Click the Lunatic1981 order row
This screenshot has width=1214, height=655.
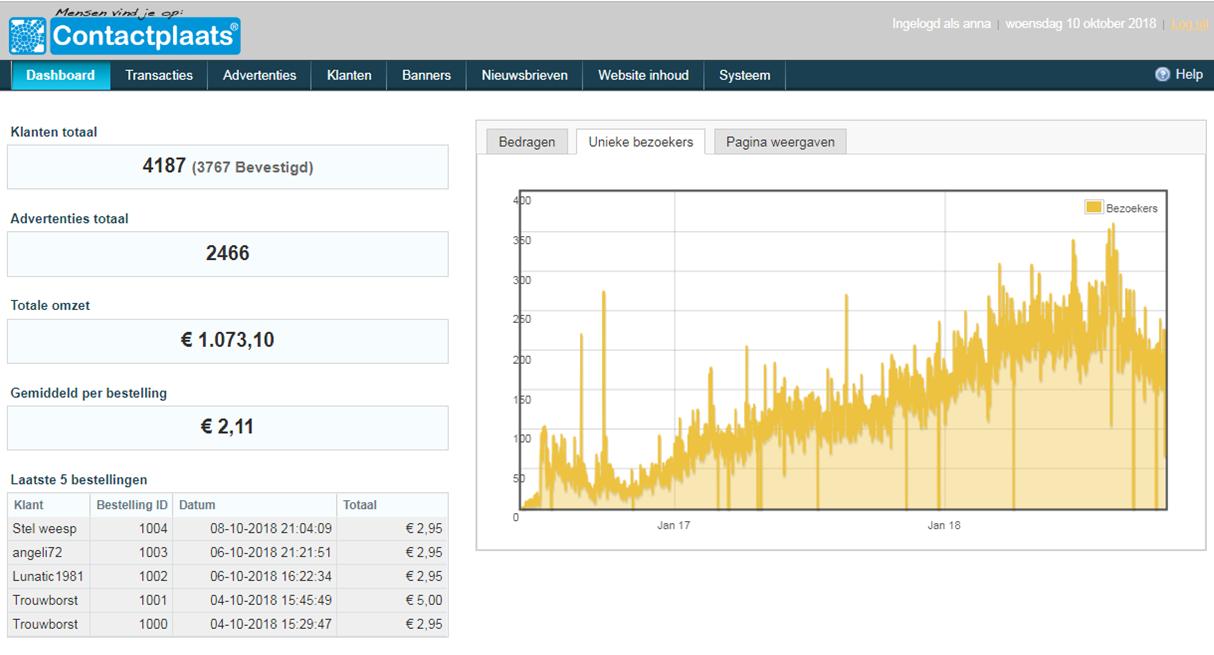point(228,576)
